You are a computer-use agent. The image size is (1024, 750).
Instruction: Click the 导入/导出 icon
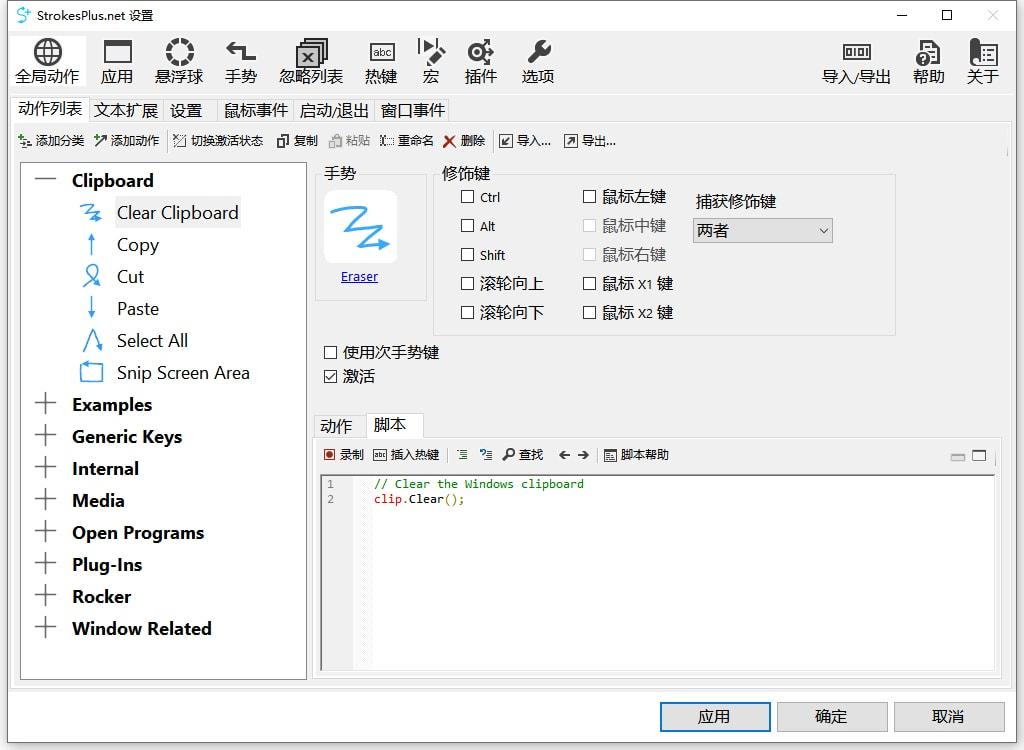click(x=858, y=62)
